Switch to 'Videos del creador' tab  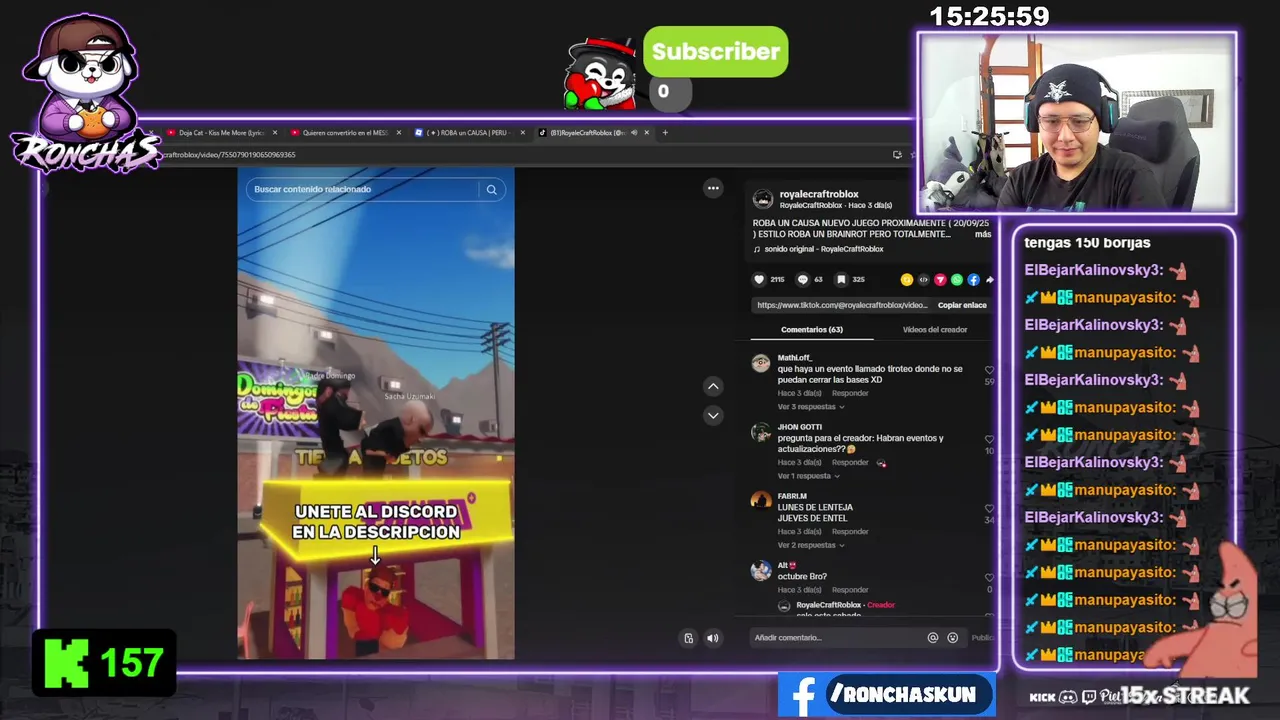coord(935,330)
